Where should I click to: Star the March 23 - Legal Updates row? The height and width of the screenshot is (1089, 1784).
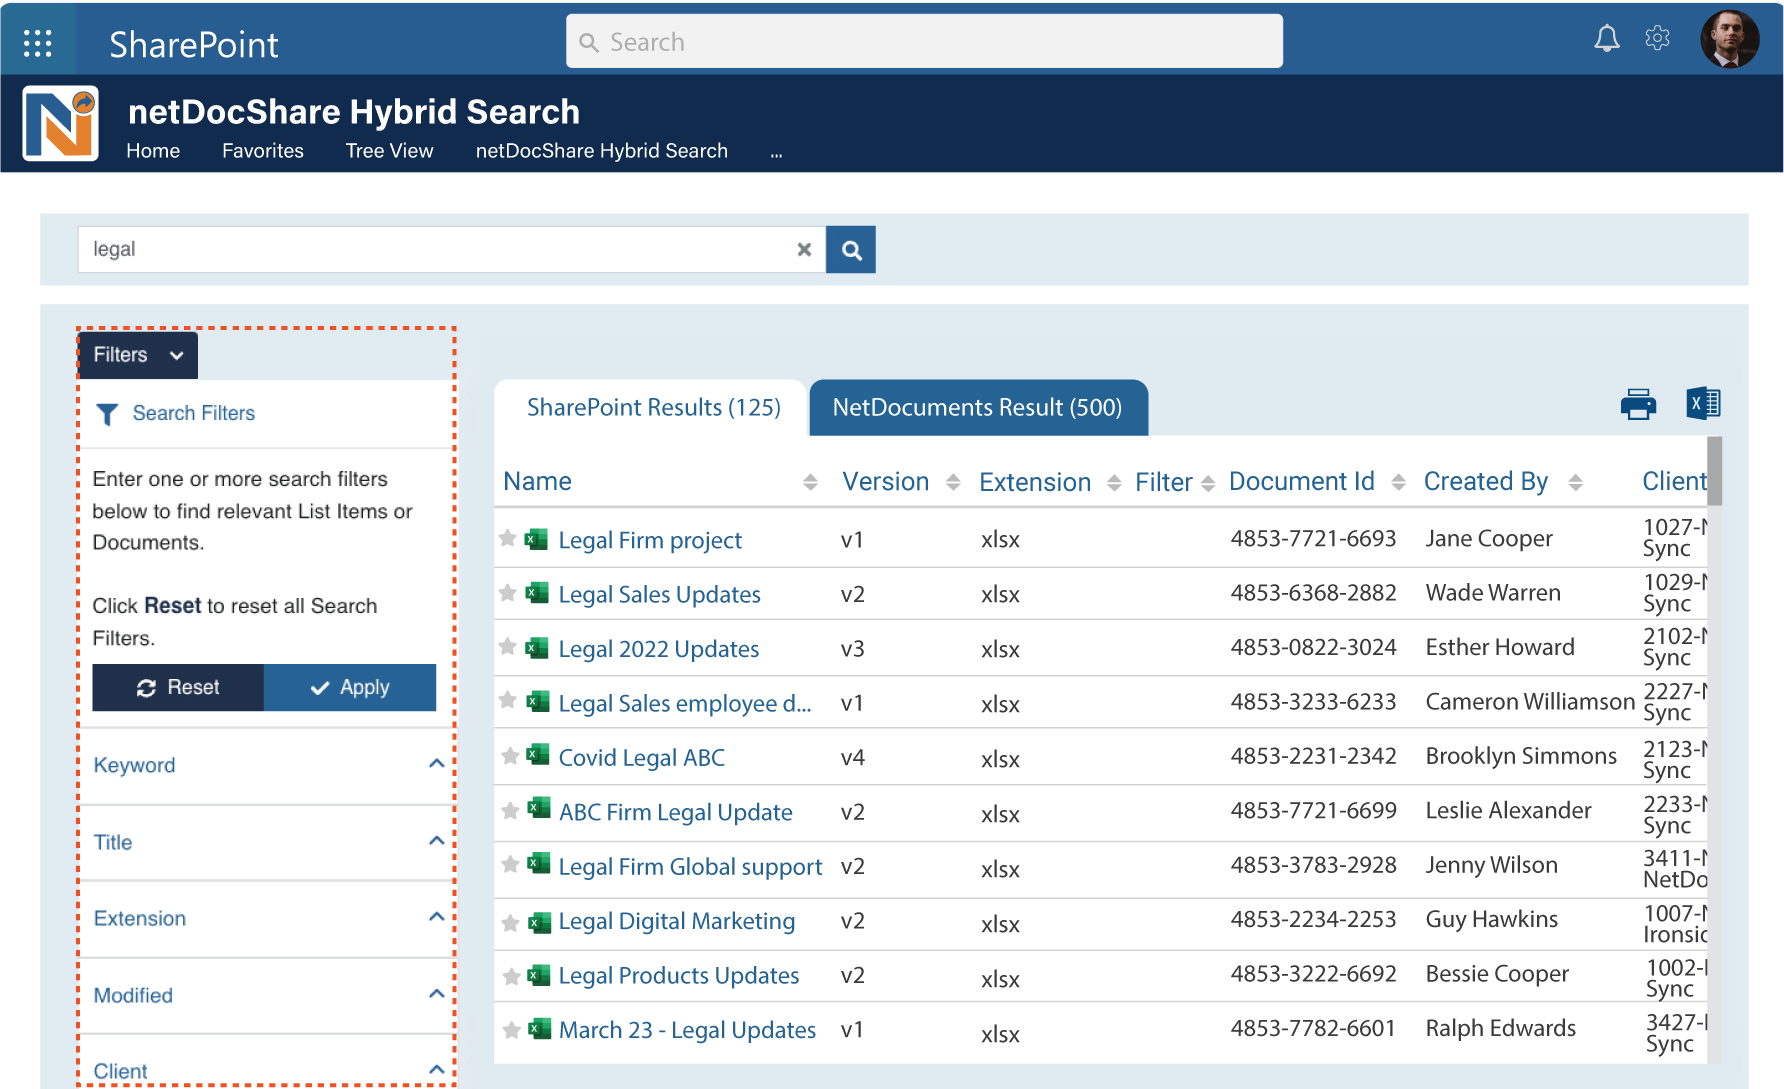pos(511,1030)
